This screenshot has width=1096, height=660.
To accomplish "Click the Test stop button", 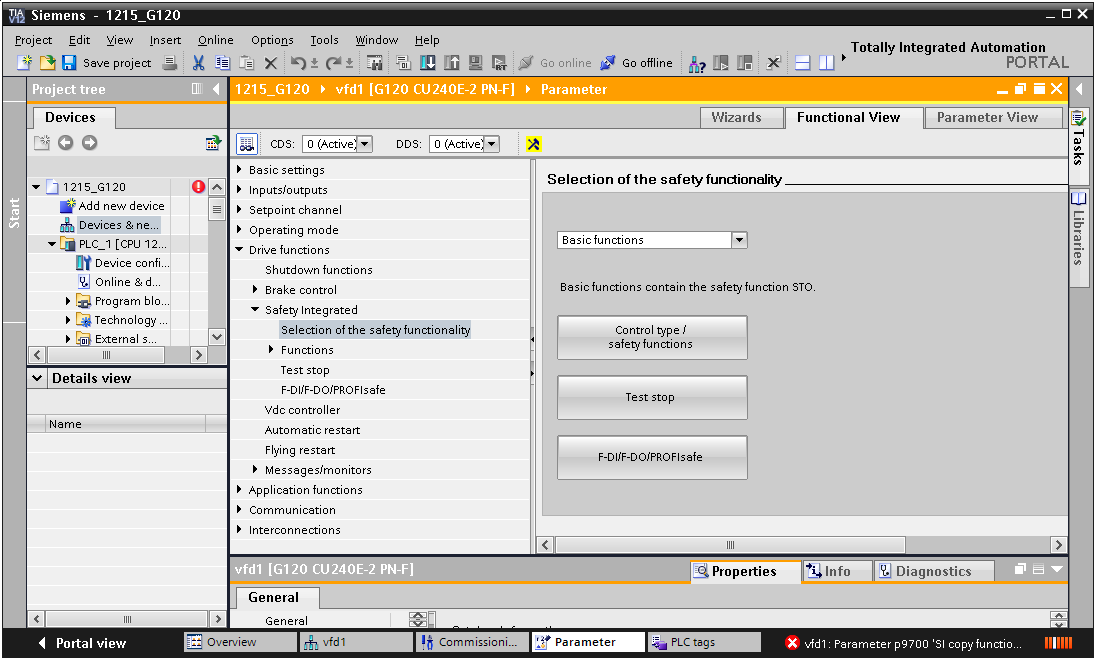I will click(x=651, y=398).
